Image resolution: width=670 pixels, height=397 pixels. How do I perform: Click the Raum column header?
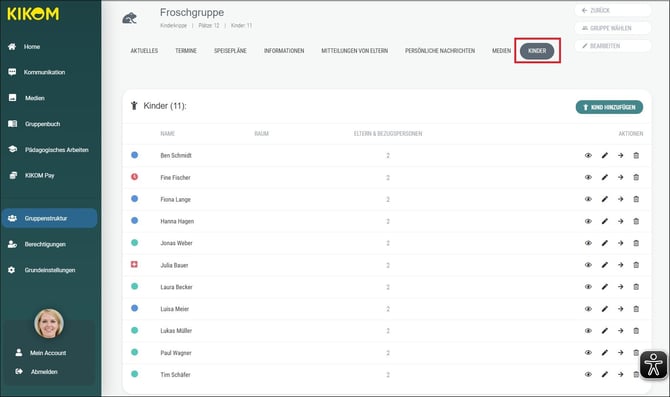(262, 134)
